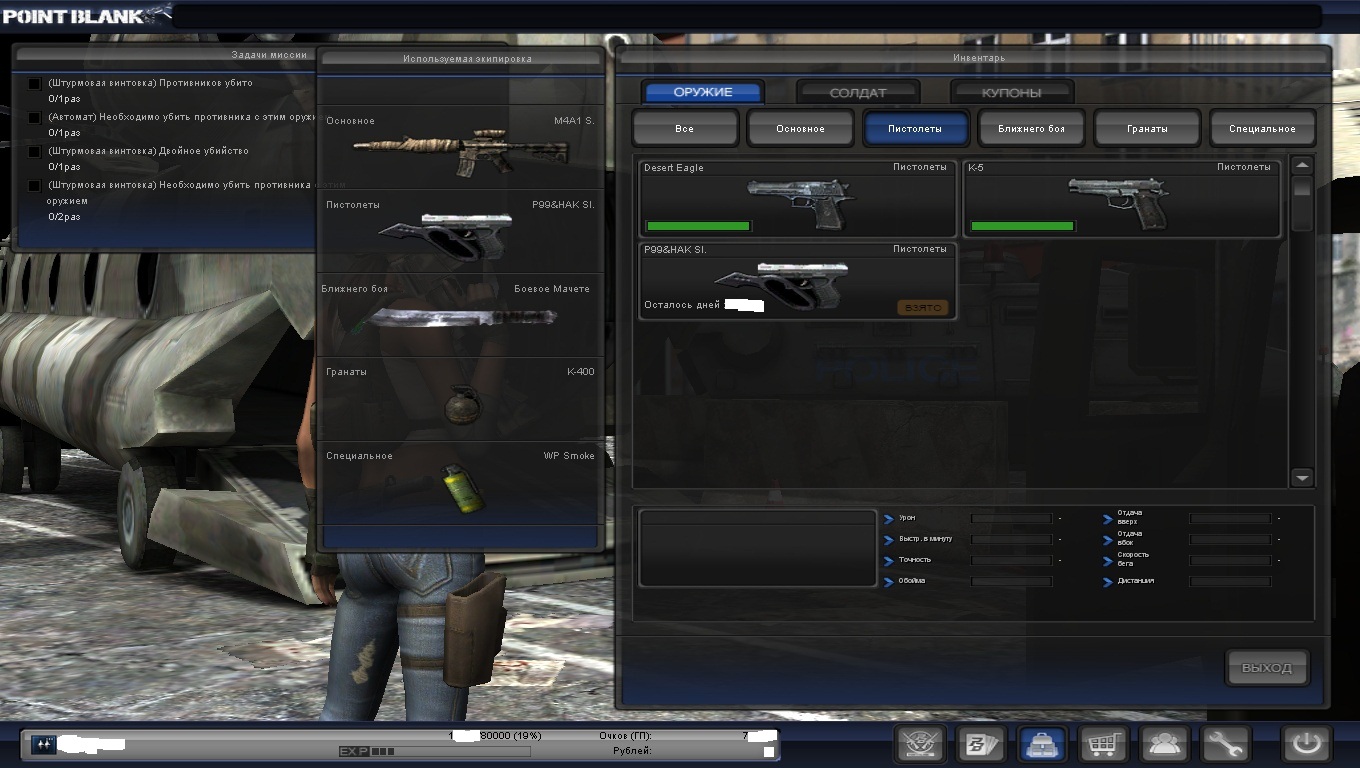1360x768 pixels.
Task: Filter inventory by Ближнего боя
Action: click(1031, 129)
